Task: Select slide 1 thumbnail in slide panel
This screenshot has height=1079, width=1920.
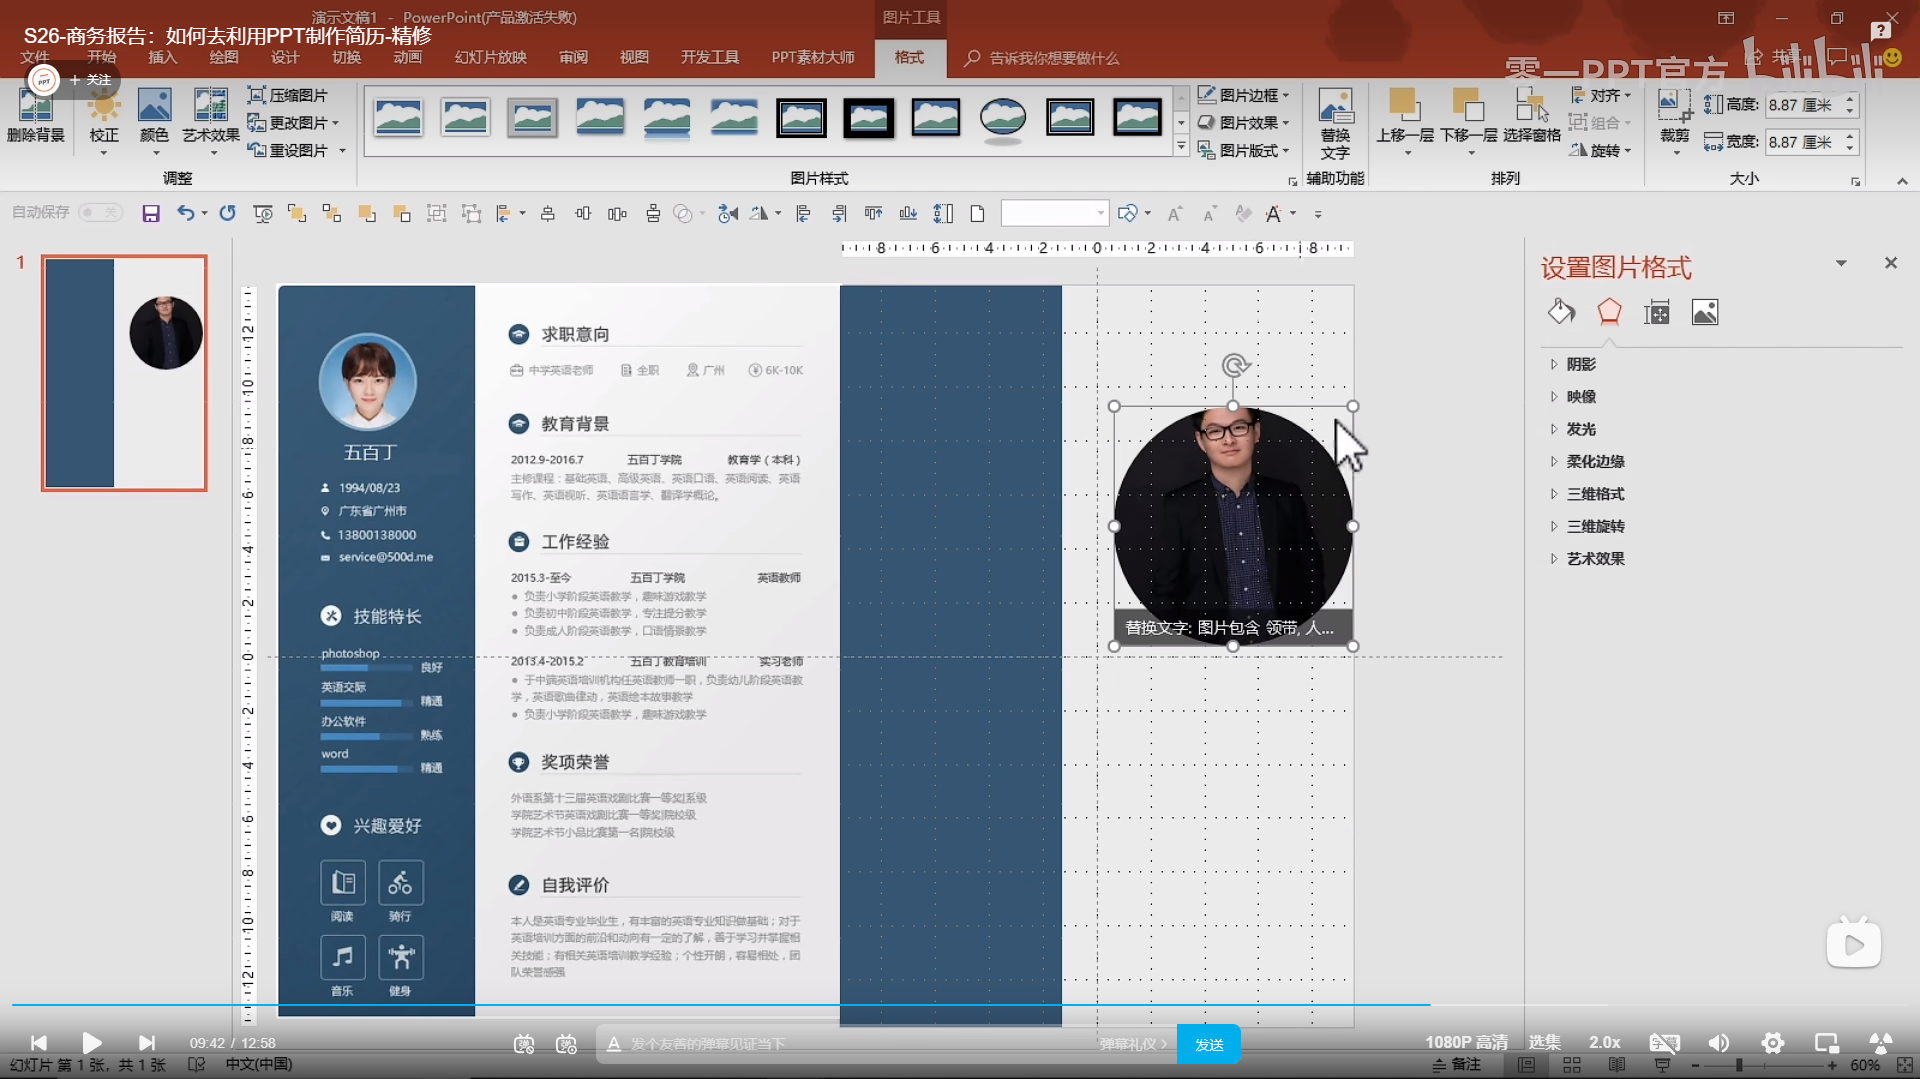Action: coord(124,373)
